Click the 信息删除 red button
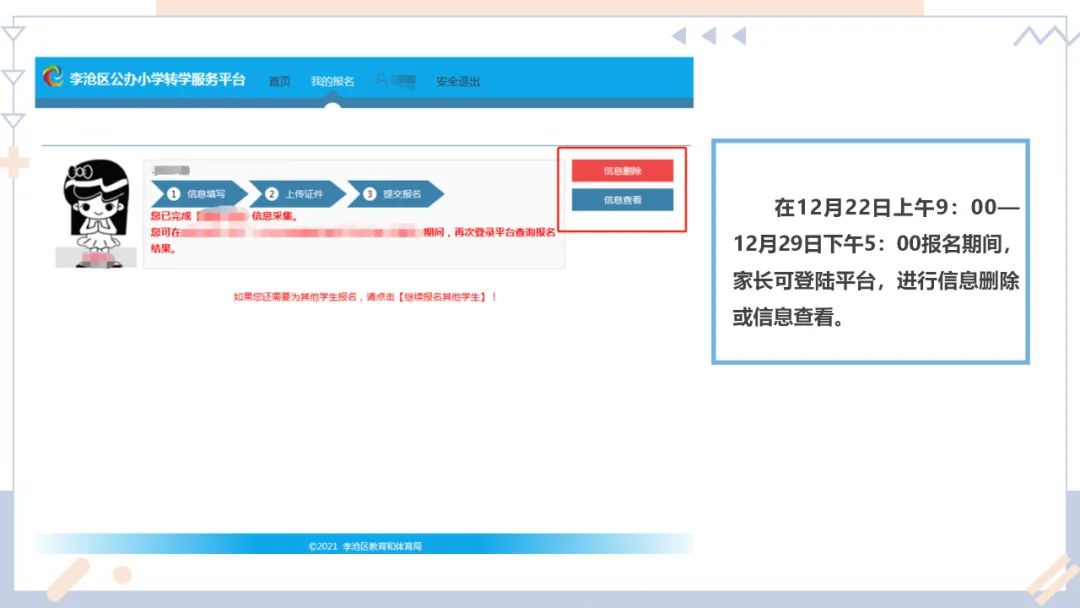Screen dimensions: 1080x608 (622, 170)
